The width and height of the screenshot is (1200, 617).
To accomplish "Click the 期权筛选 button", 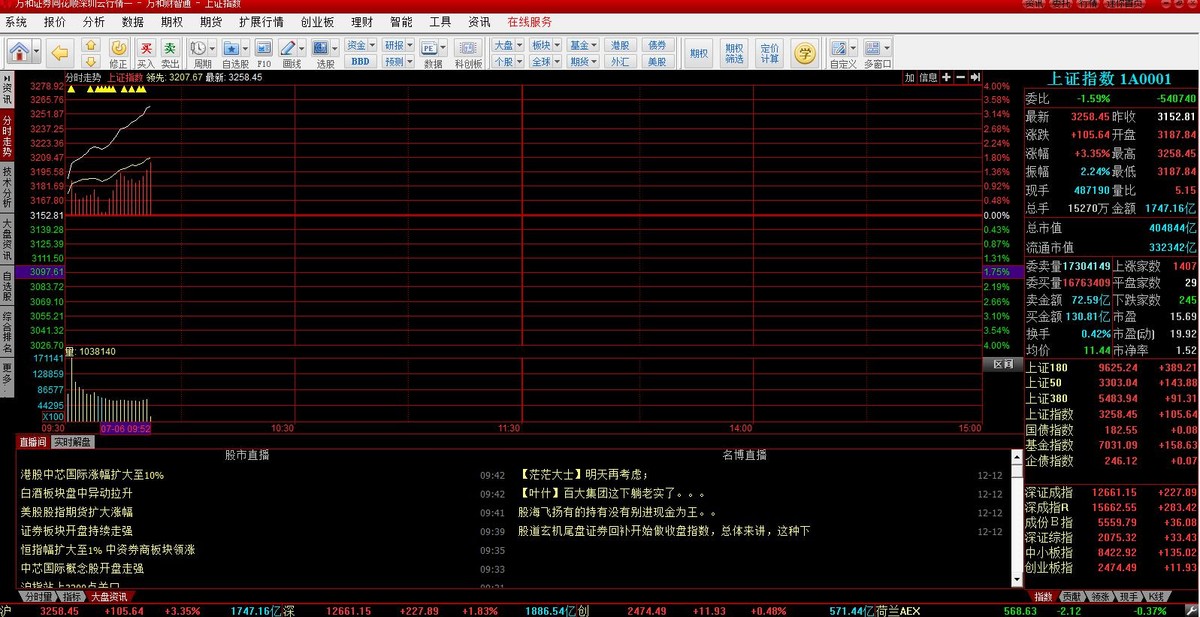I will [734, 53].
